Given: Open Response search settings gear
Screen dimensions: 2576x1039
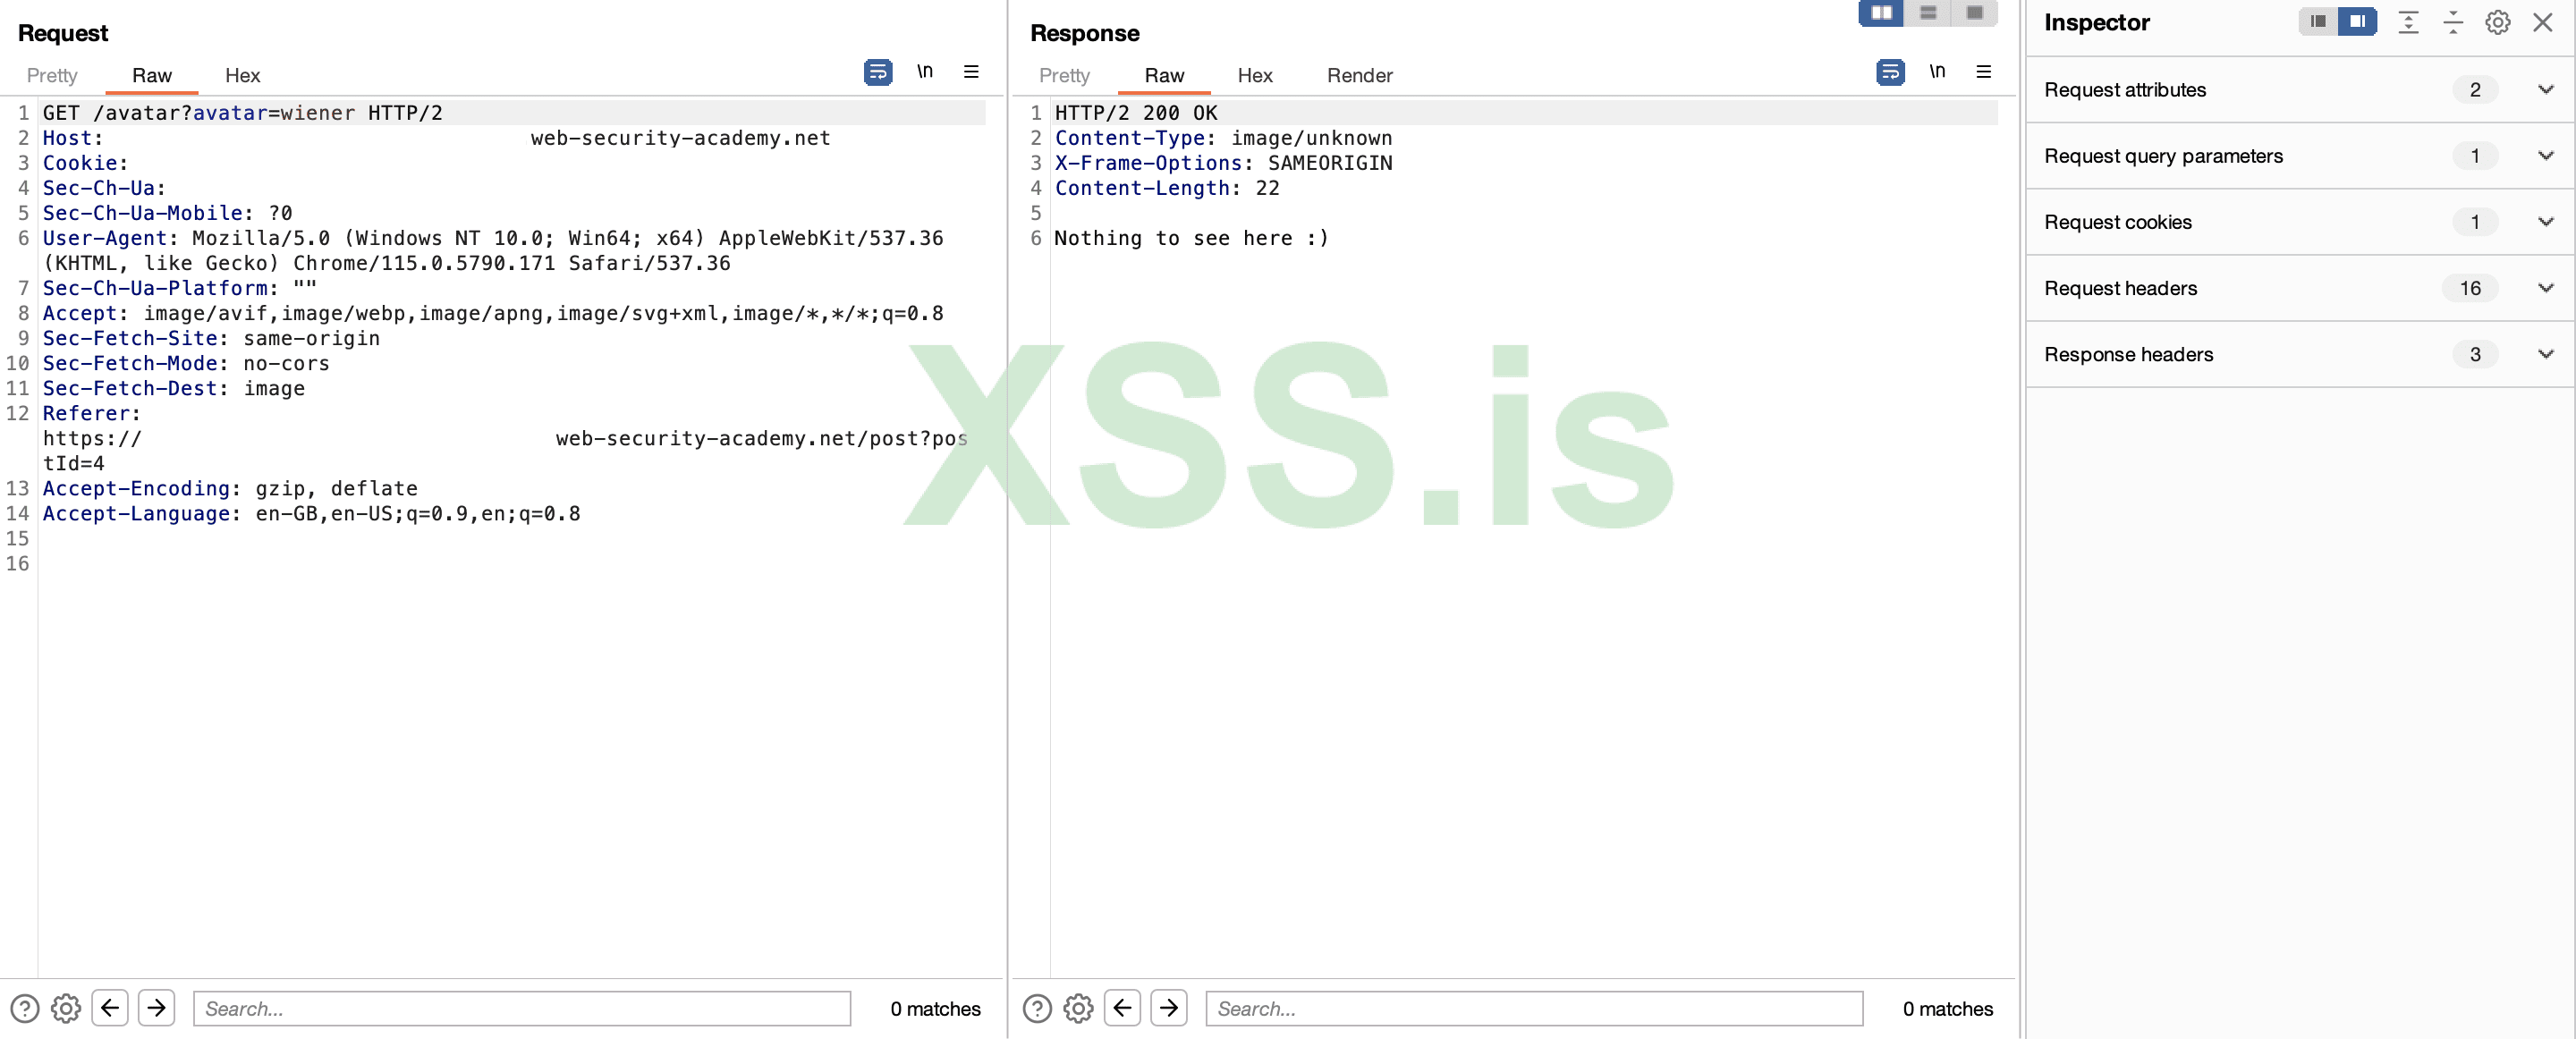Looking at the screenshot, I should [x=1077, y=1008].
